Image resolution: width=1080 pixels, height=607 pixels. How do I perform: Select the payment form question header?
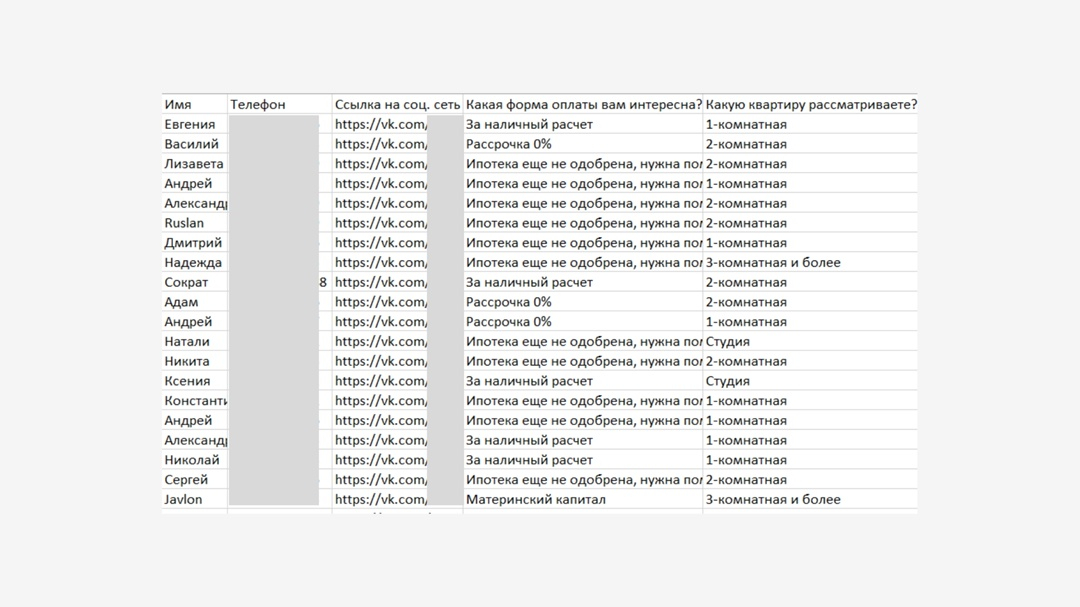[x=583, y=104]
